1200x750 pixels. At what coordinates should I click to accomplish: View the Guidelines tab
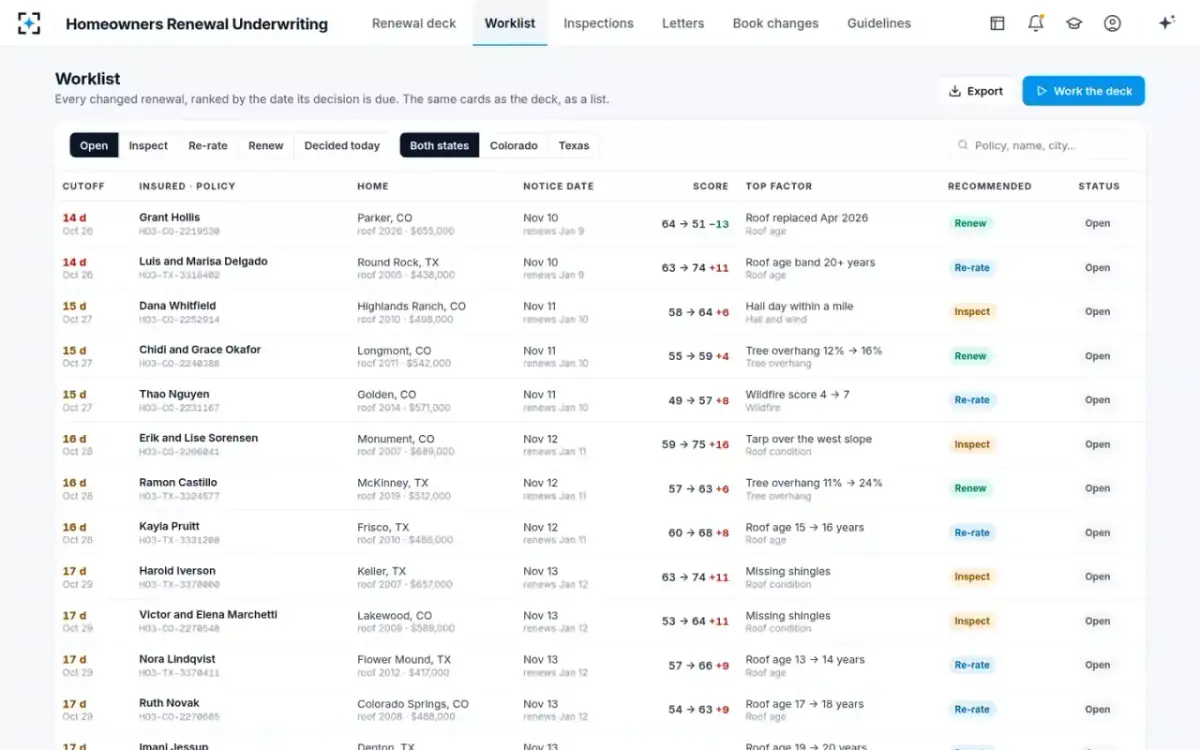tap(879, 23)
